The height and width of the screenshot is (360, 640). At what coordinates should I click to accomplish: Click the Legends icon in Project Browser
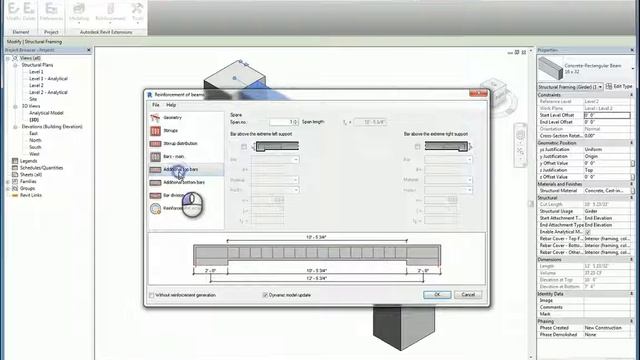pyautogui.click(x=15, y=161)
